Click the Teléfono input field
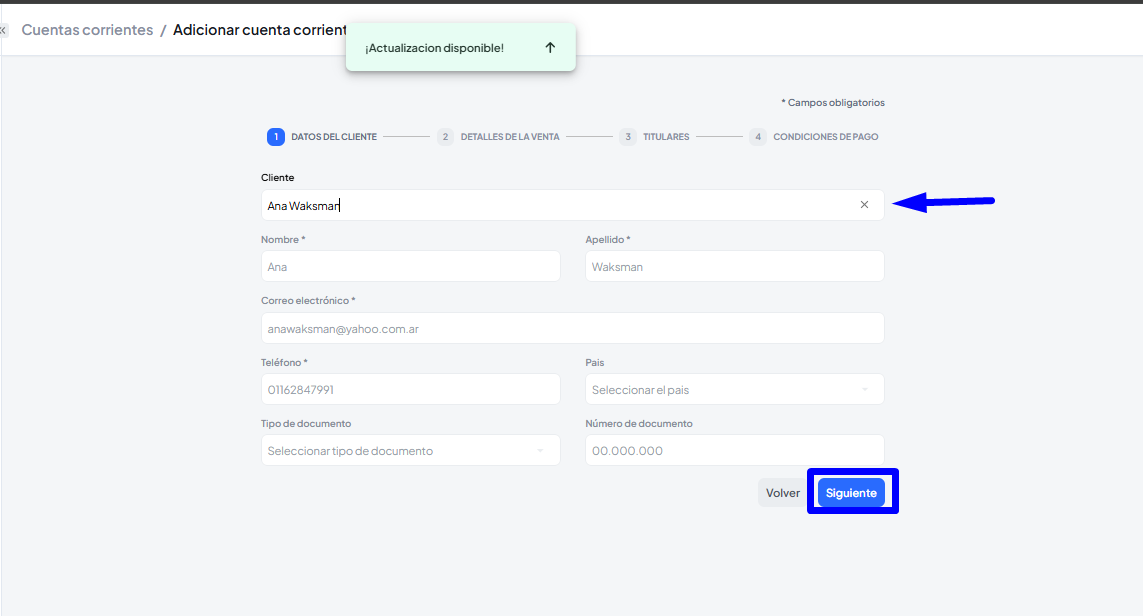 point(410,390)
